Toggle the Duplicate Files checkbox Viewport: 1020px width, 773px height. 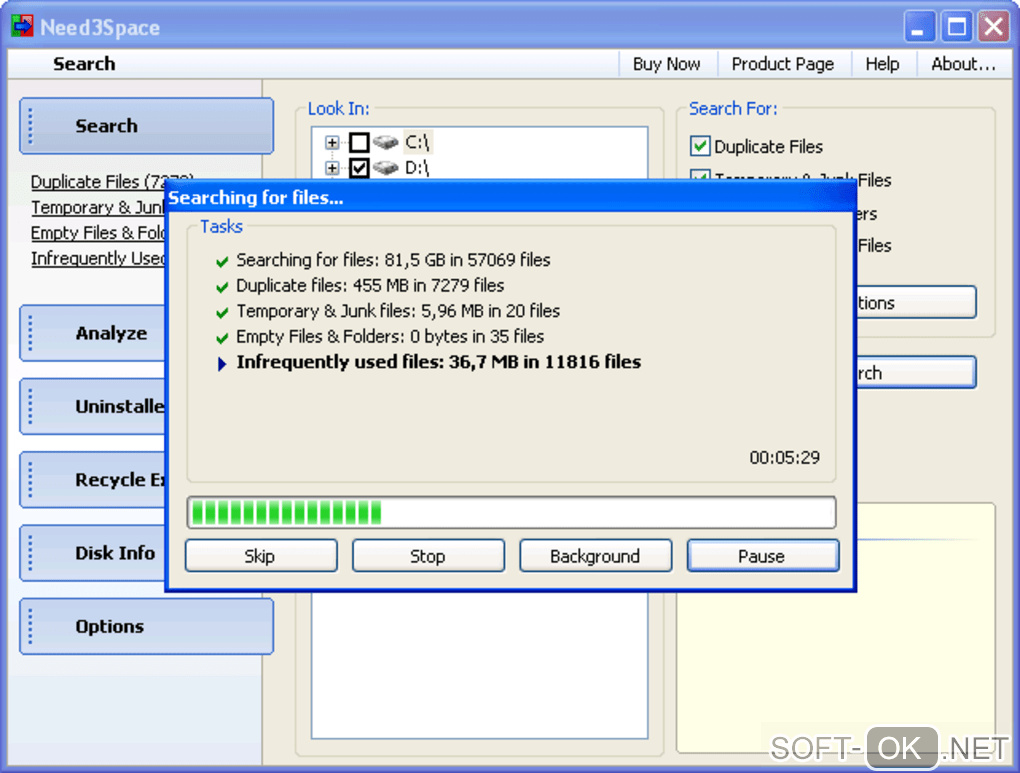(700, 146)
